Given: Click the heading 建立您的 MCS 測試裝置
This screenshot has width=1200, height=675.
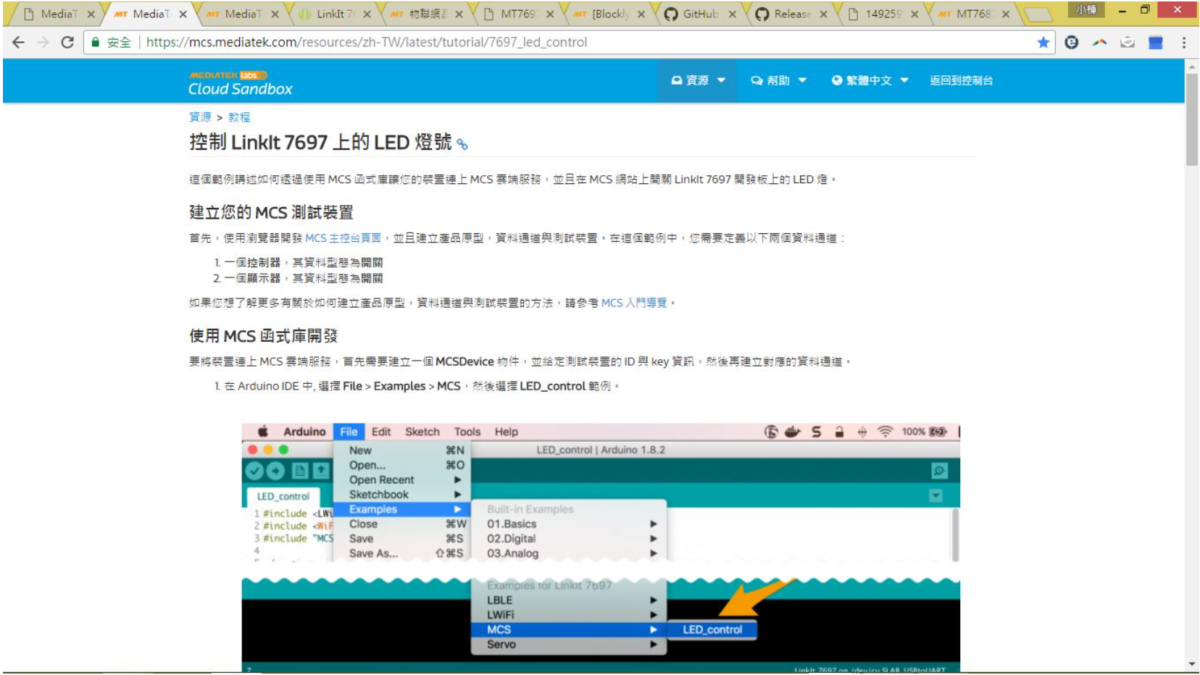Looking at the screenshot, I should coord(271,212).
